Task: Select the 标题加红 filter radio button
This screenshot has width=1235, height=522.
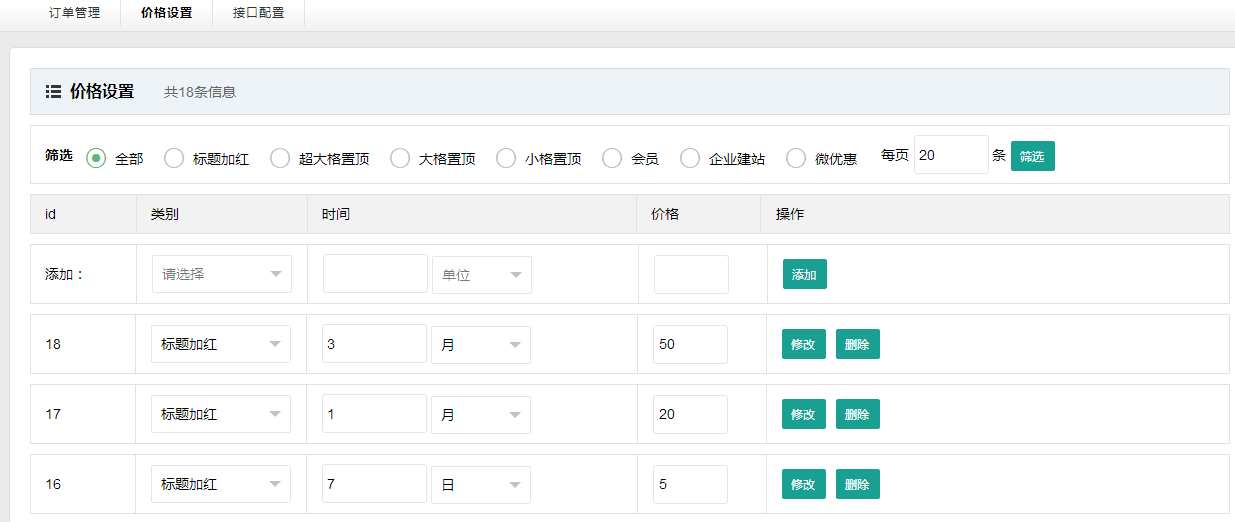Action: pyautogui.click(x=174, y=158)
